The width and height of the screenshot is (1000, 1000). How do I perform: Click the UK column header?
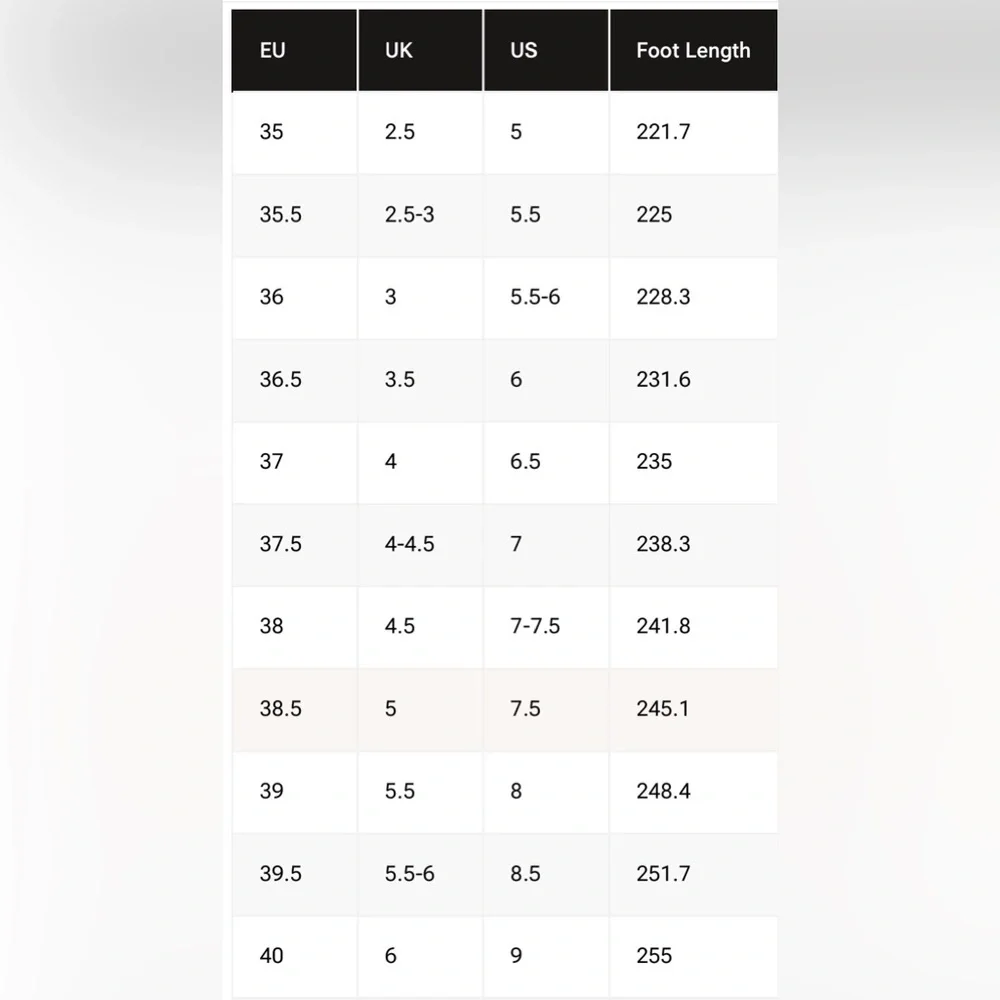[x=420, y=50]
